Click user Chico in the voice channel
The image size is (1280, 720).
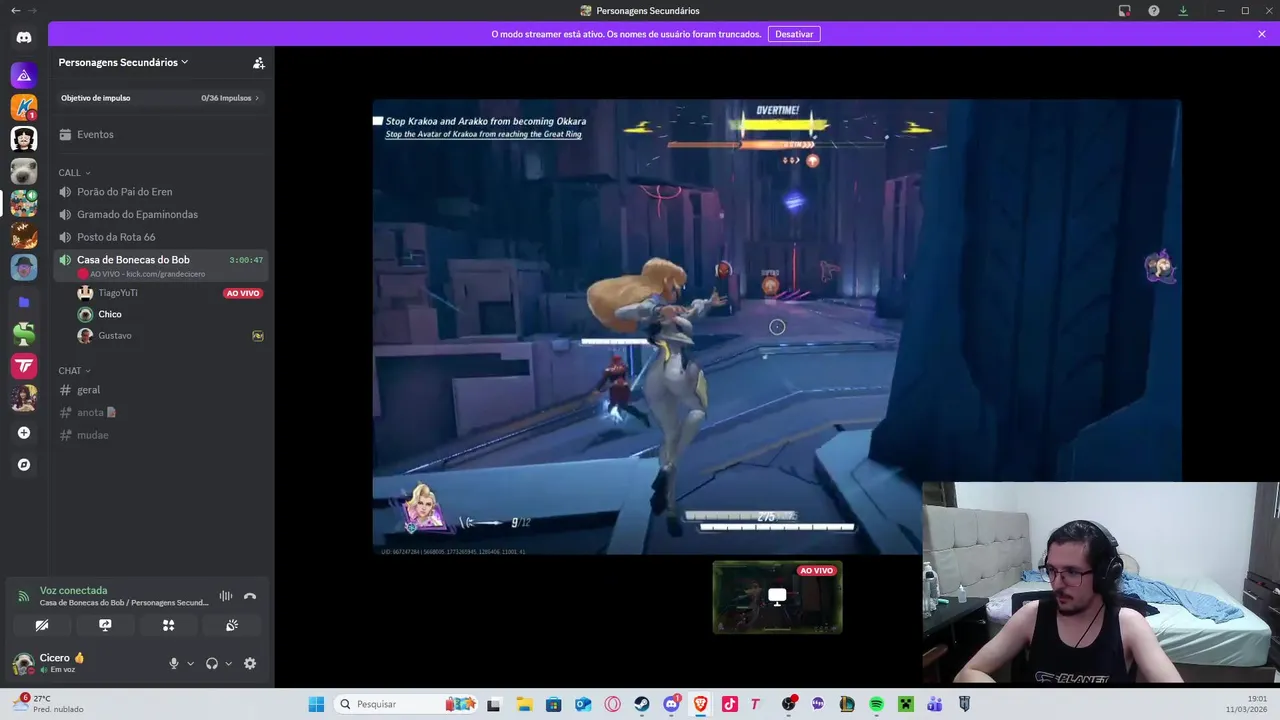pos(110,314)
